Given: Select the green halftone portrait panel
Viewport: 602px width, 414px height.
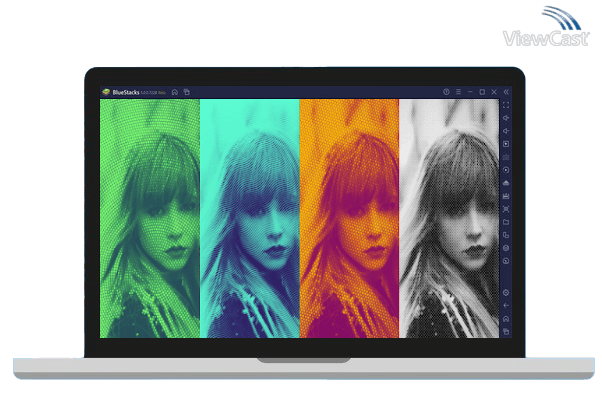Looking at the screenshot, I should tap(150, 218).
